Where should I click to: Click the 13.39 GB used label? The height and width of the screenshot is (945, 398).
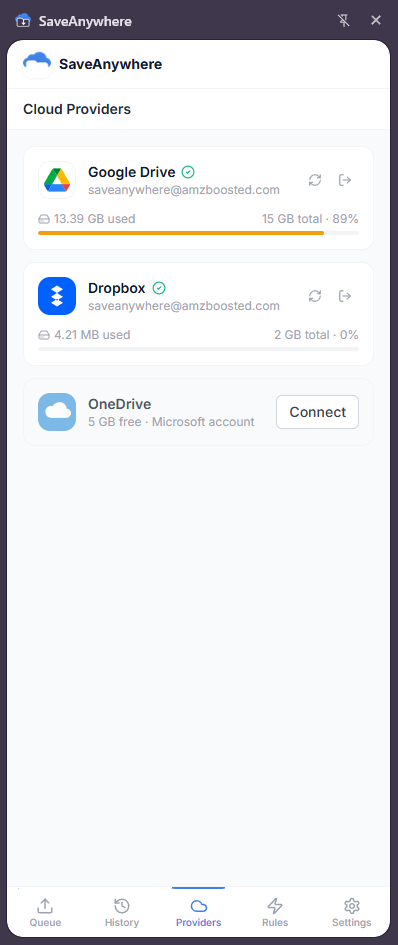[x=95, y=219]
